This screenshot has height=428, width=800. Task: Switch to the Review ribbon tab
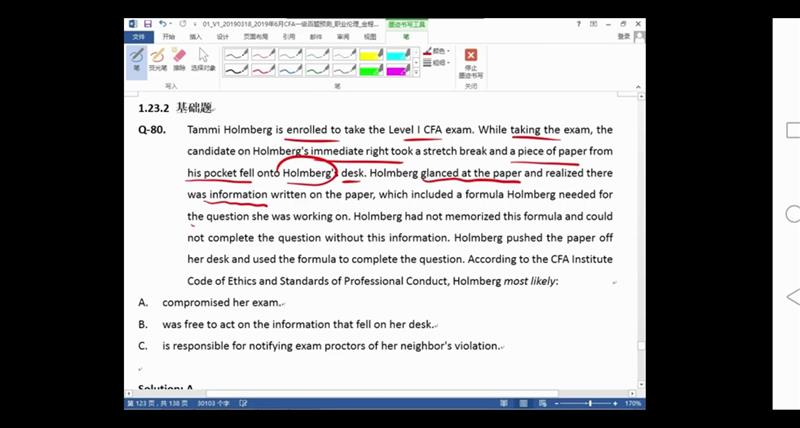[x=343, y=37]
